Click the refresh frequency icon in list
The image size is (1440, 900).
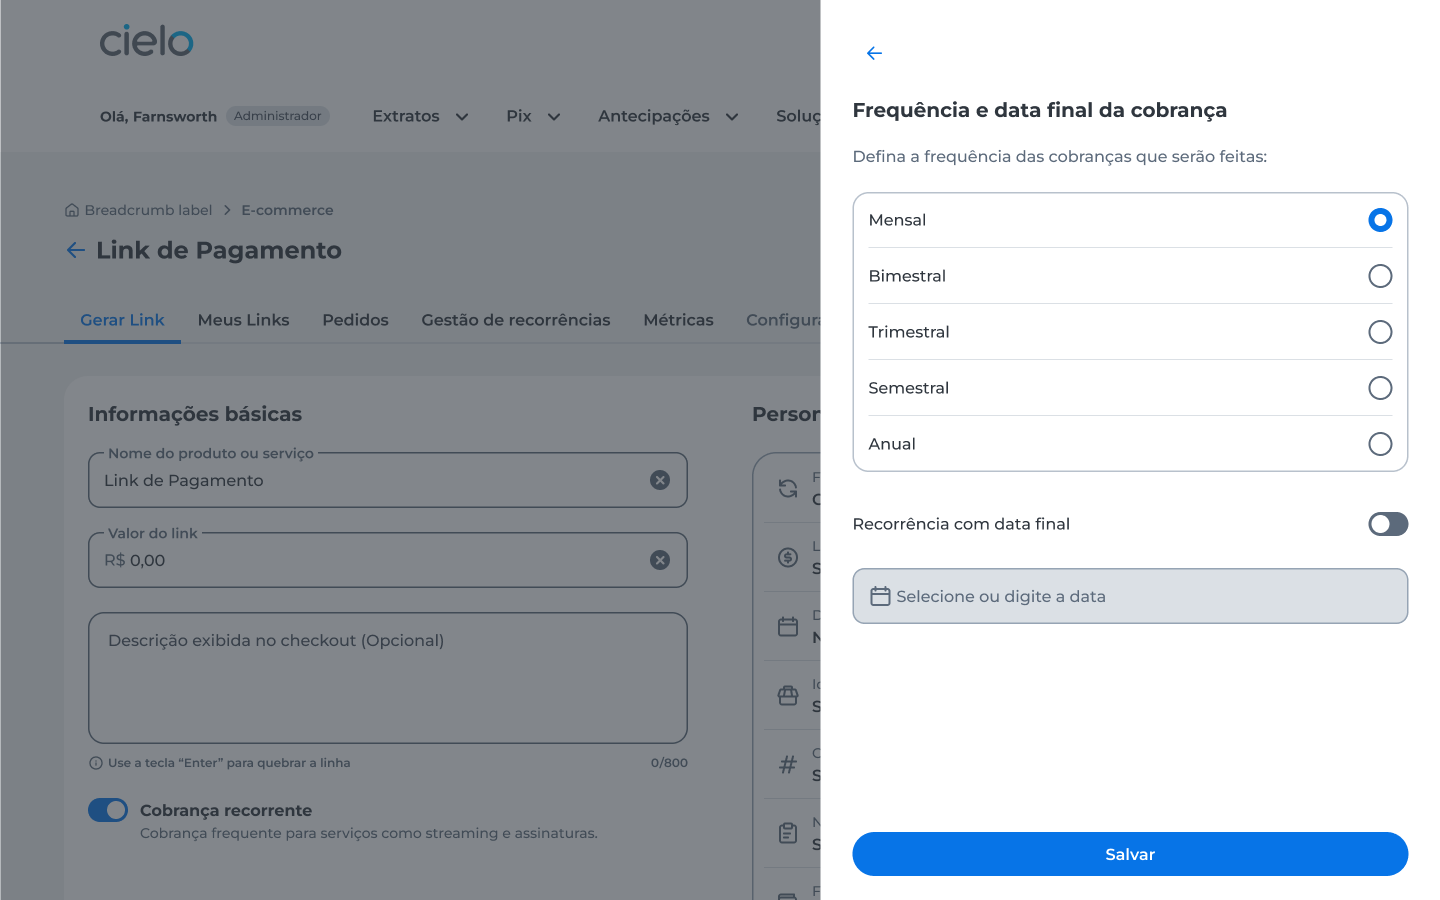point(788,488)
